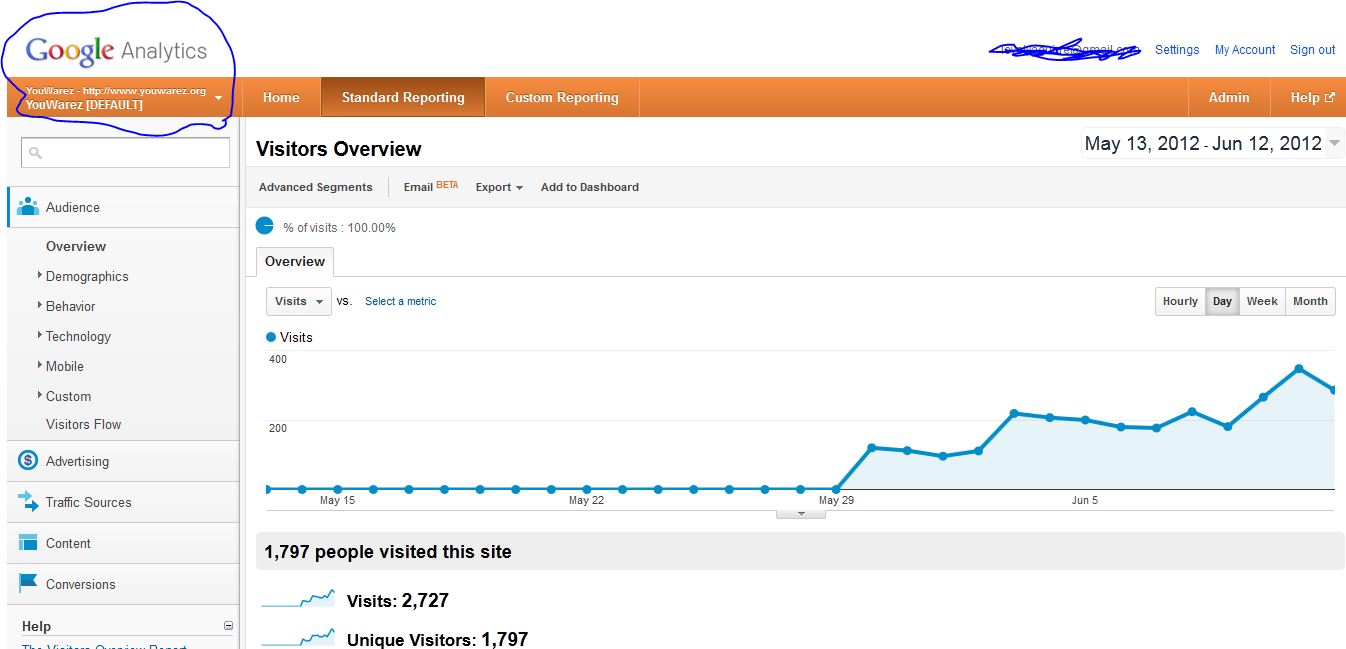Click the magnifier icon in the search box

[x=35, y=153]
